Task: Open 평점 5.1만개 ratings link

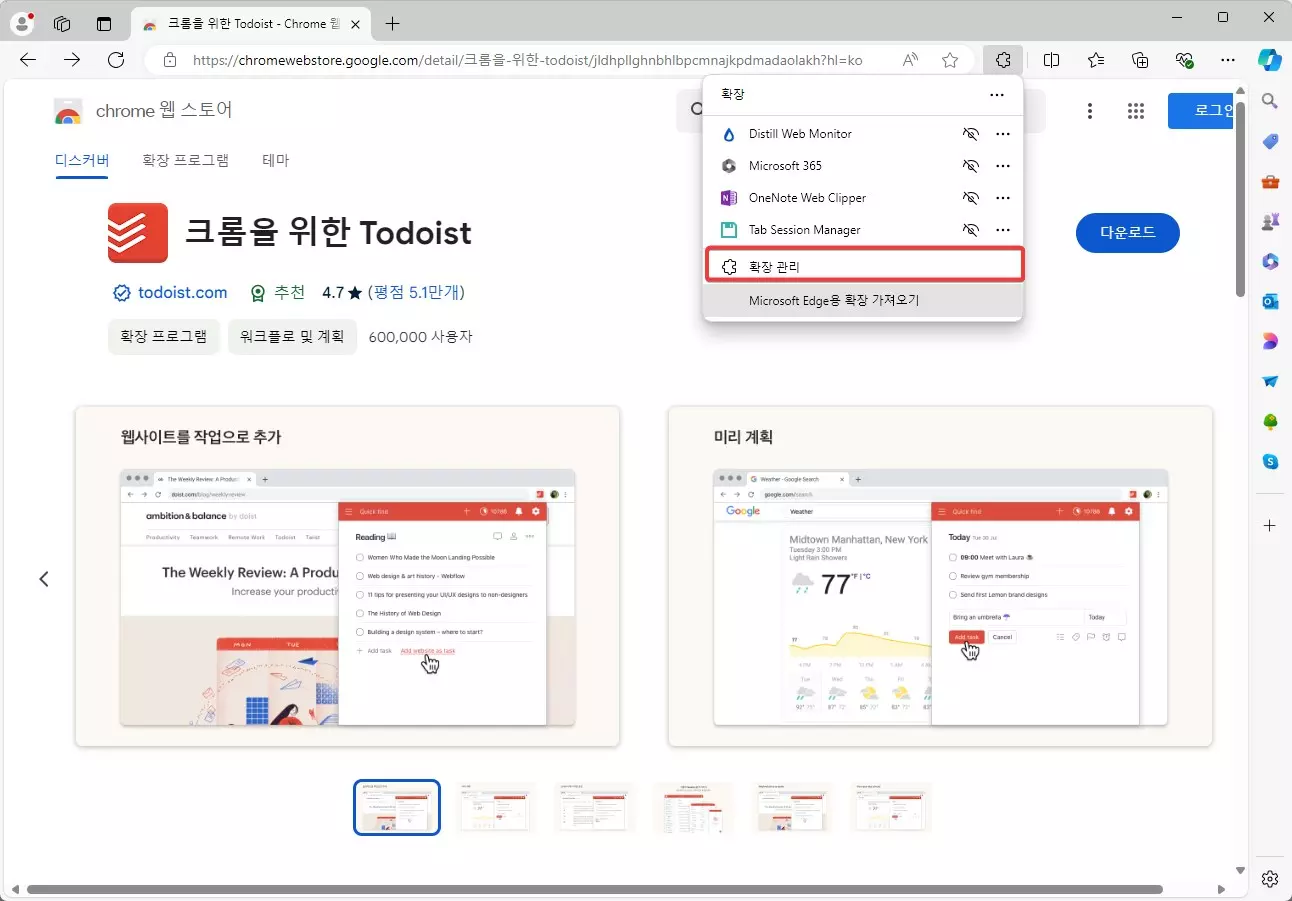Action: [416, 293]
